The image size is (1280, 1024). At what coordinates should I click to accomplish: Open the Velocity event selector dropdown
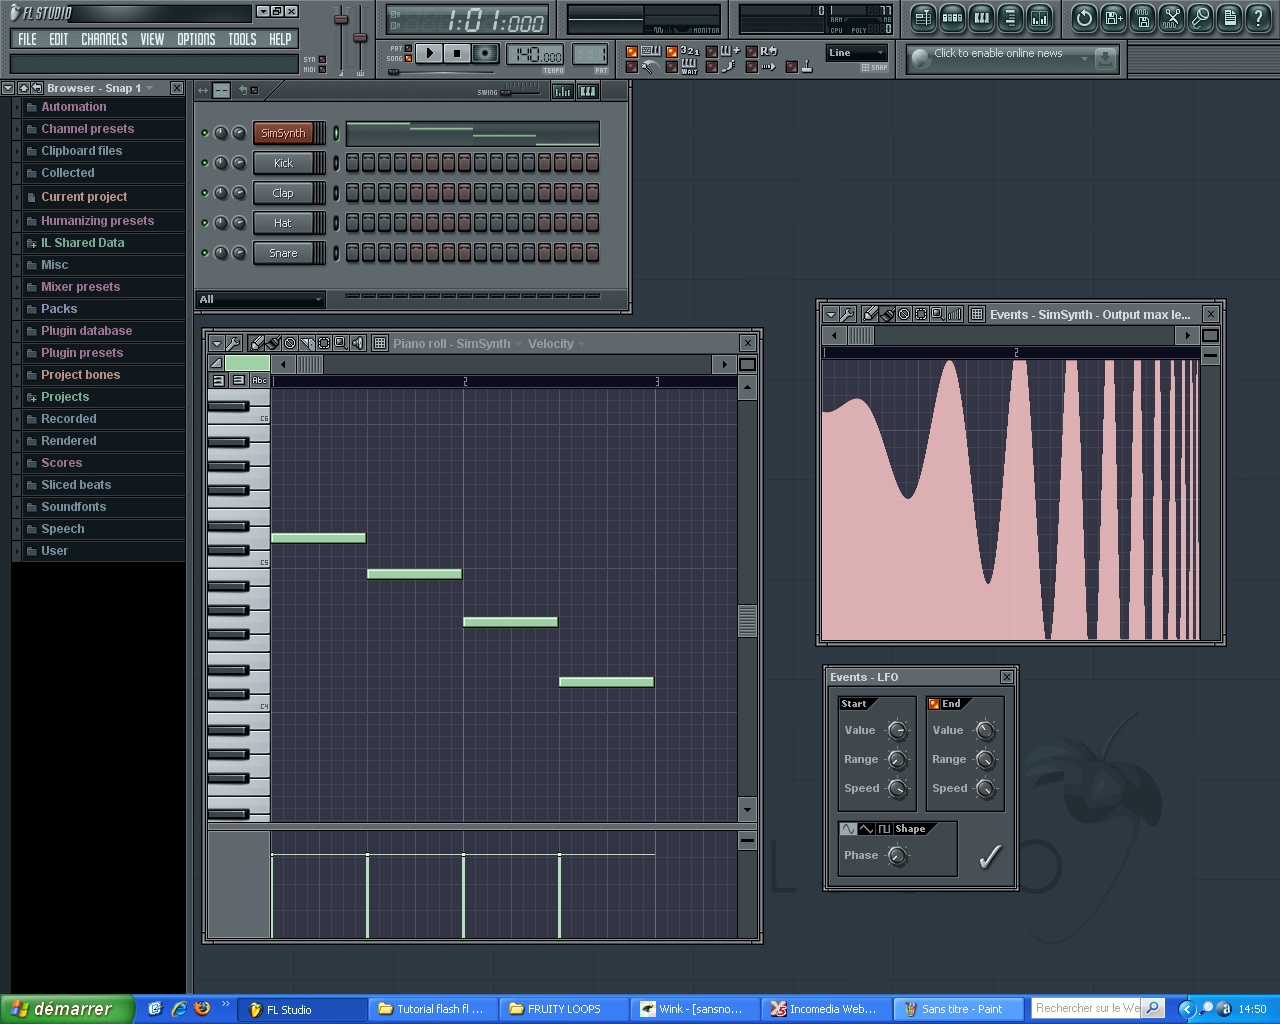coord(556,343)
